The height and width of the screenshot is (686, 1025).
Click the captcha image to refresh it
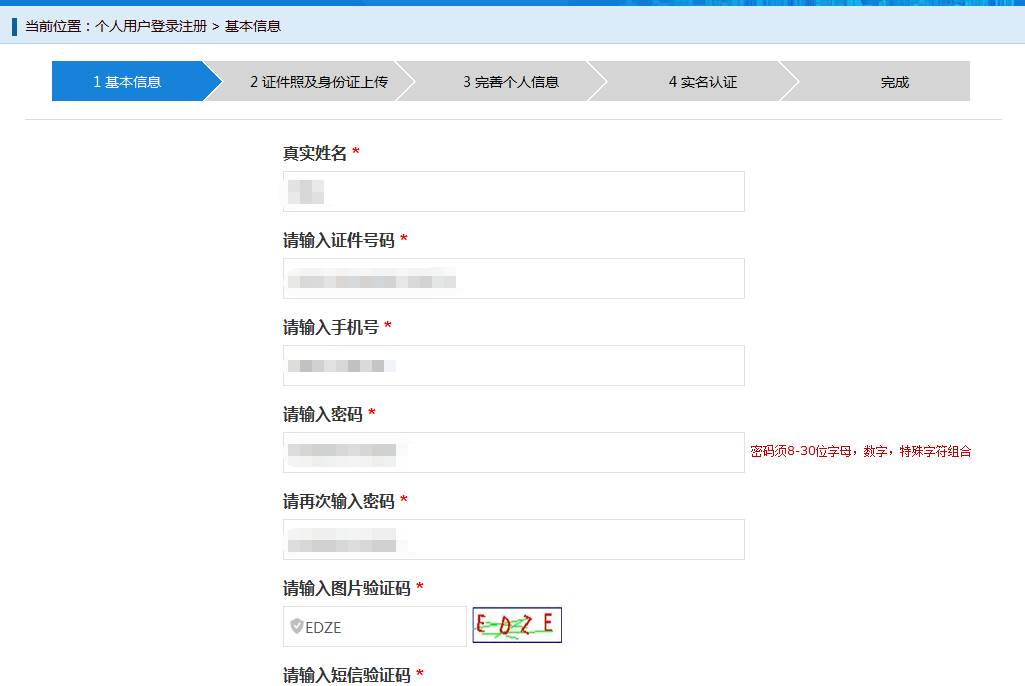[x=516, y=624]
